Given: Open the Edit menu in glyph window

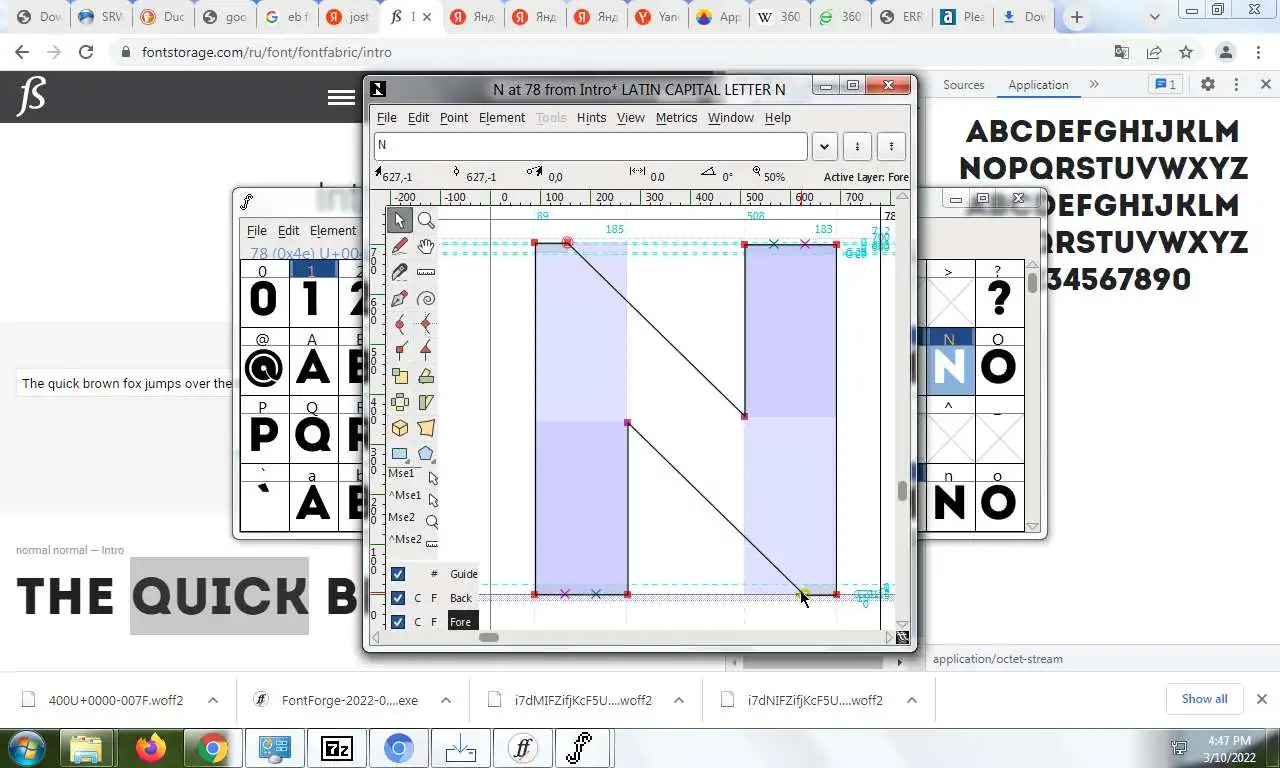Looking at the screenshot, I should pos(418,117).
